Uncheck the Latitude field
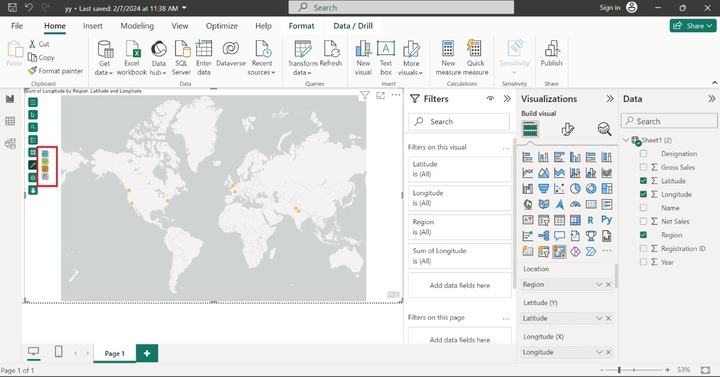 (643, 181)
